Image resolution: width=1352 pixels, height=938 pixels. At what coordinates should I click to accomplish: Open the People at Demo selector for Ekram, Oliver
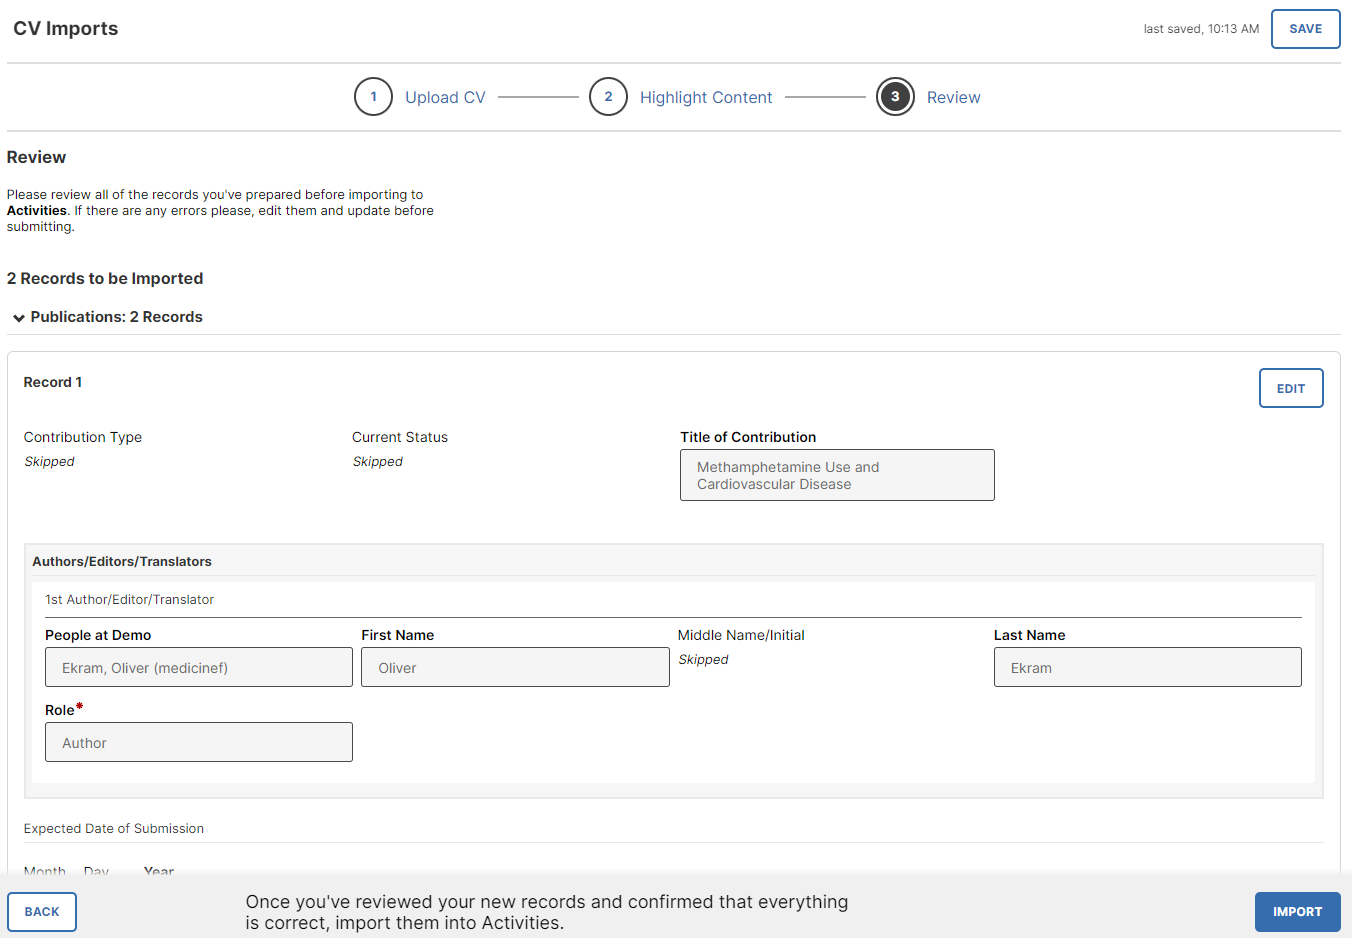tap(198, 667)
